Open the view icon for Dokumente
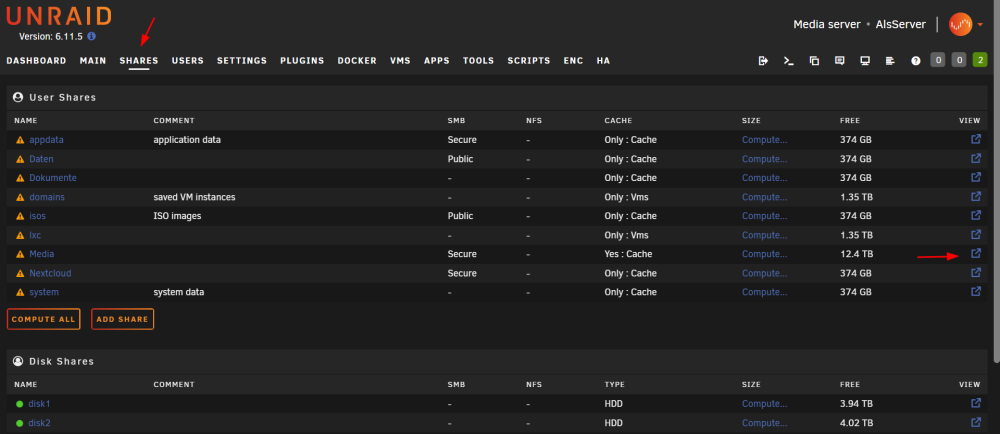 [976, 177]
